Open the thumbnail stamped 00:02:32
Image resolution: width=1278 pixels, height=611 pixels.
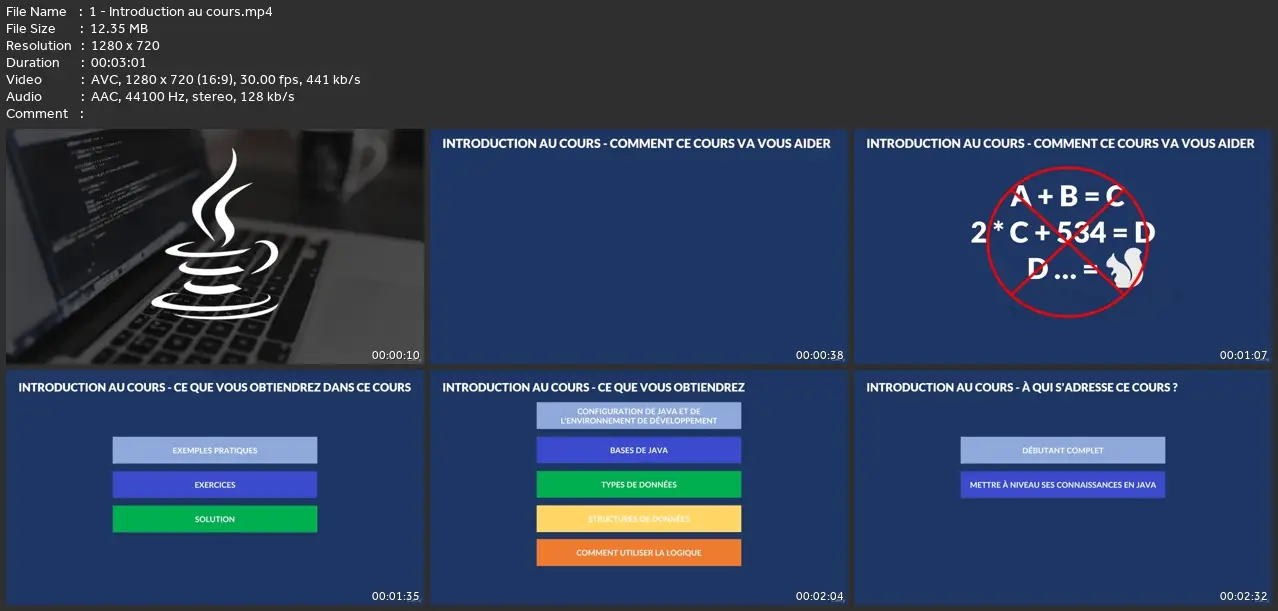(x=1063, y=489)
